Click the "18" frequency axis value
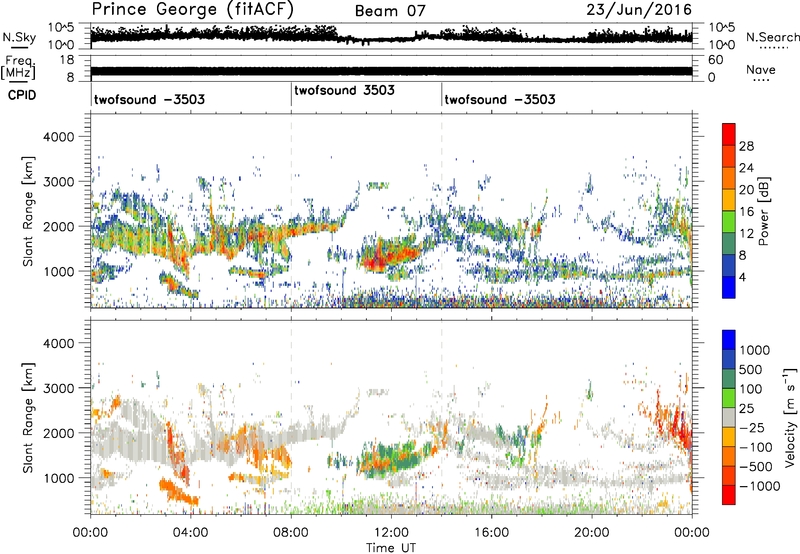The height and width of the screenshot is (554, 800). [x=66, y=60]
